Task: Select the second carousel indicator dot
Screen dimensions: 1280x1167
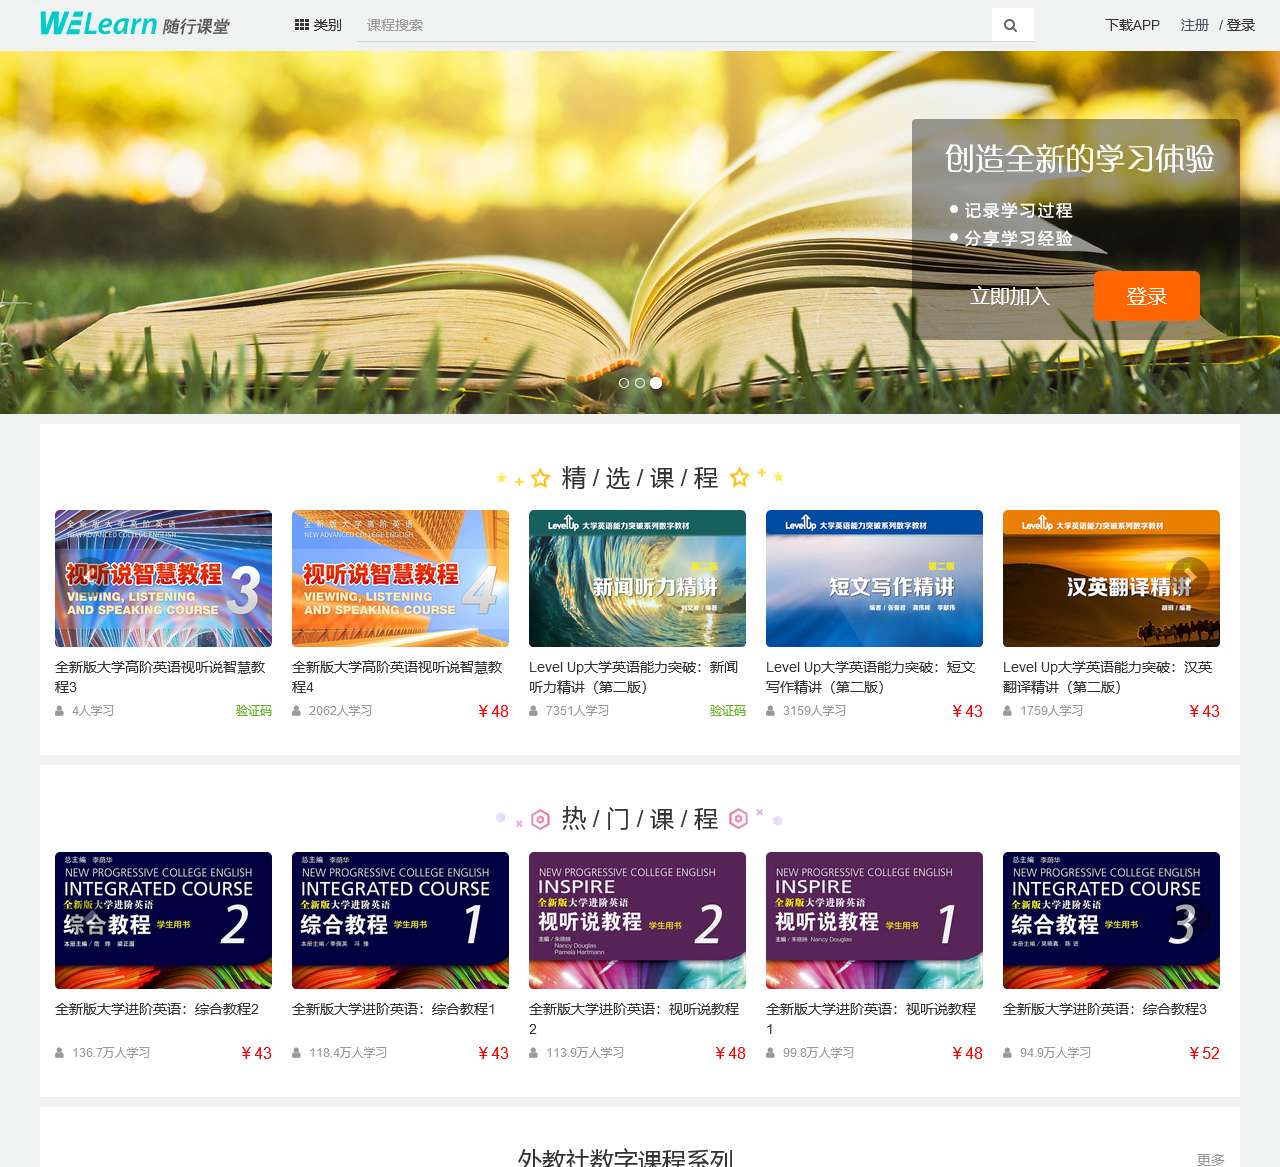Action: (639, 383)
